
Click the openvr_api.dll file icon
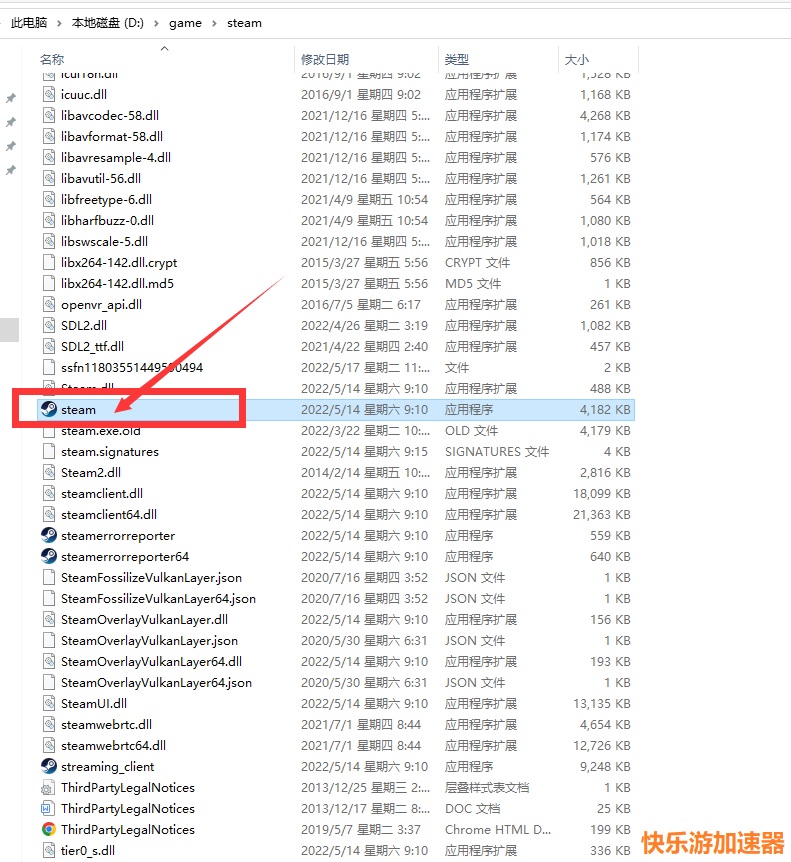click(x=49, y=304)
